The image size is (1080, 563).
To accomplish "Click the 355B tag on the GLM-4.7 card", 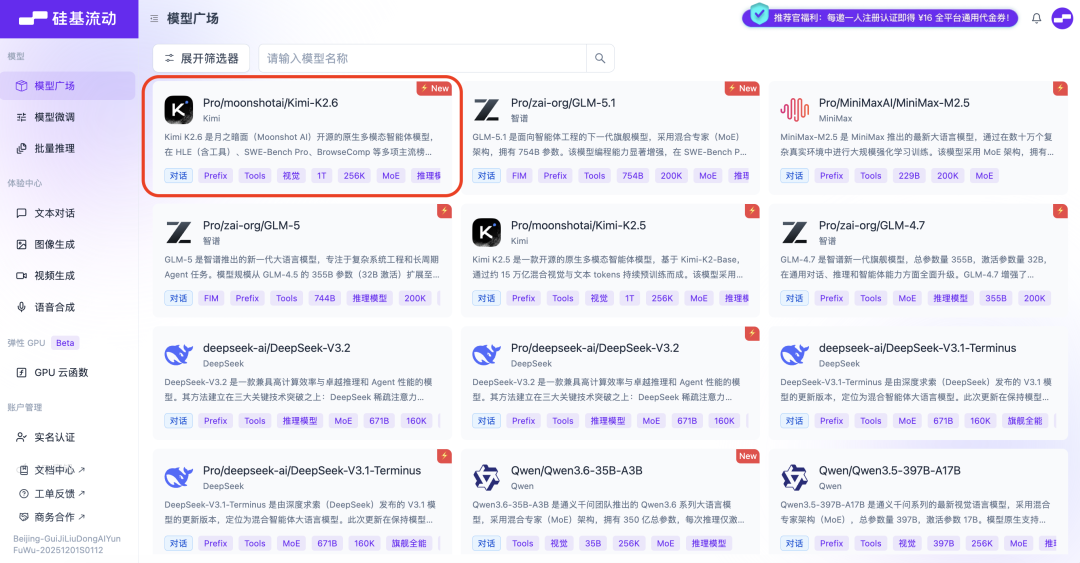I will click(996, 298).
